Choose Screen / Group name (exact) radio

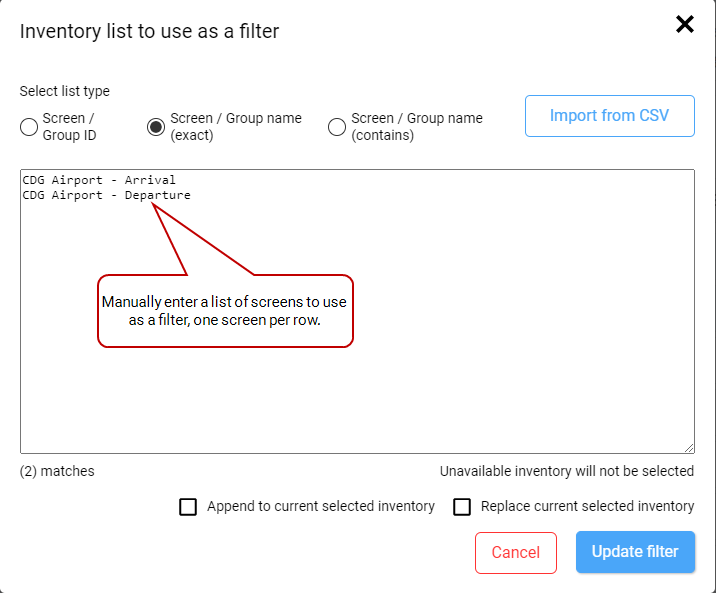155,127
